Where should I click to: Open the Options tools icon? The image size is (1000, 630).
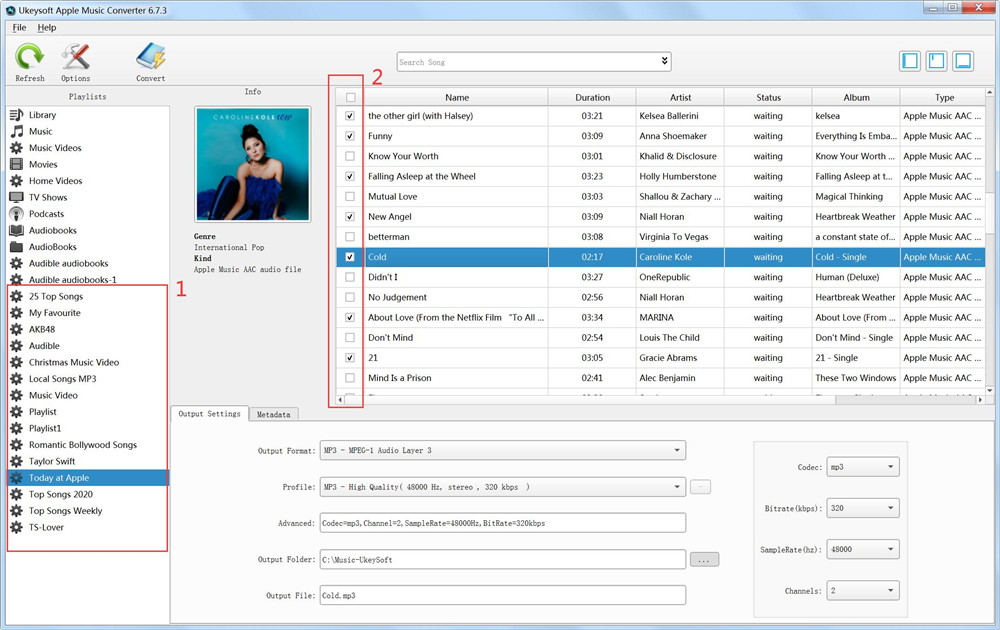[75, 57]
